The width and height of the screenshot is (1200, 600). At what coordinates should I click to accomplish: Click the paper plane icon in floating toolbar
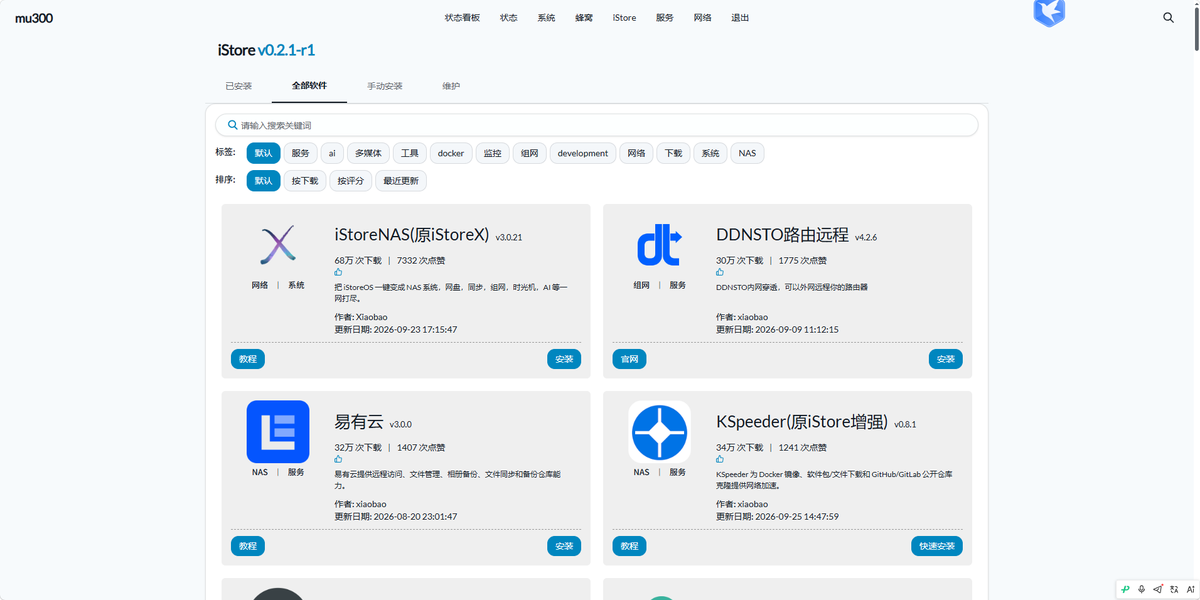click(x=1158, y=589)
